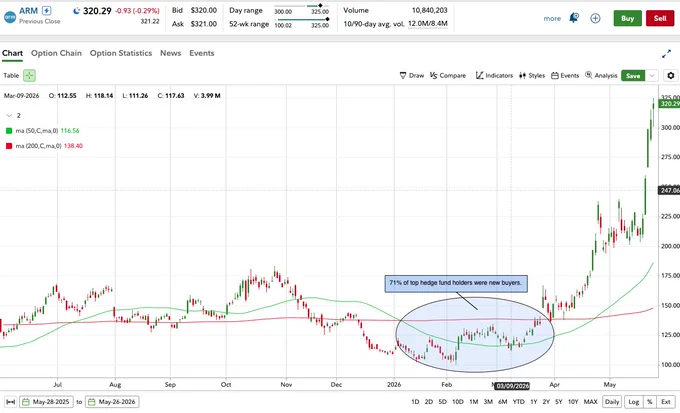The image size is (680, 413).
Task: Save the current chart
Action: [x=633, y=75]
